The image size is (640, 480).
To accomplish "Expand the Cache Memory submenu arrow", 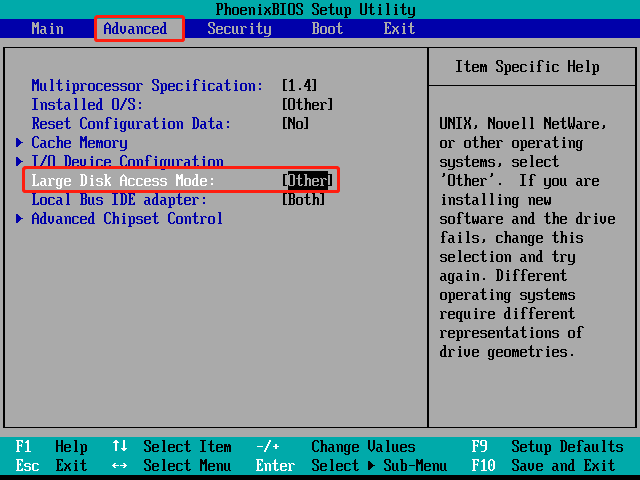I will pyautogui.click(x=19, y=142).
